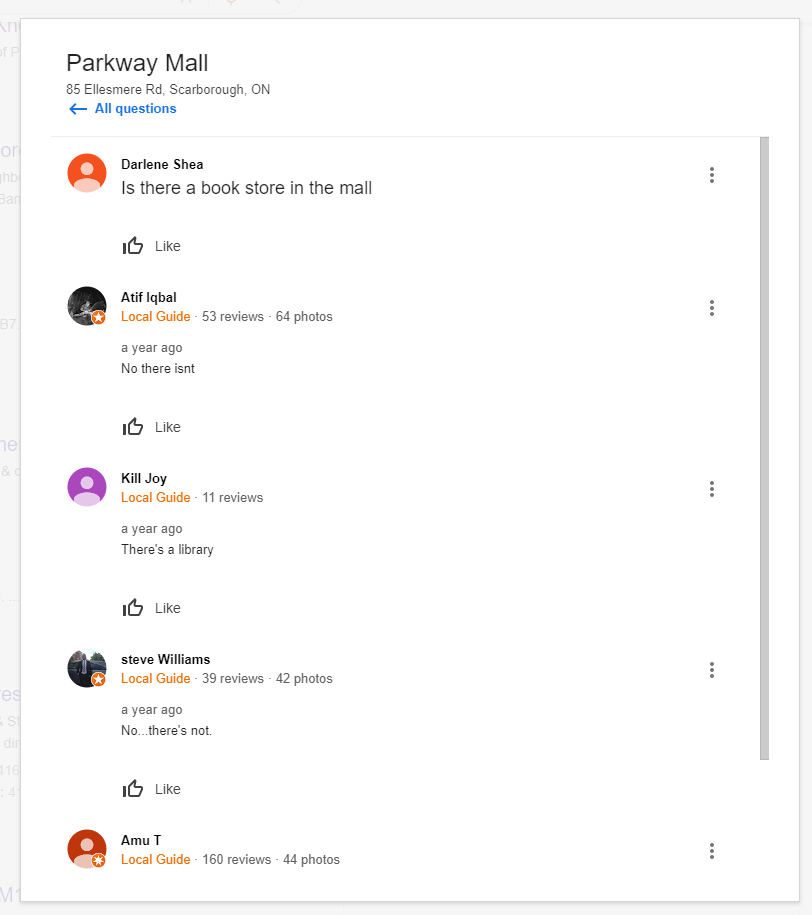Like Atif Iqbal's answer

click(152, 427)
